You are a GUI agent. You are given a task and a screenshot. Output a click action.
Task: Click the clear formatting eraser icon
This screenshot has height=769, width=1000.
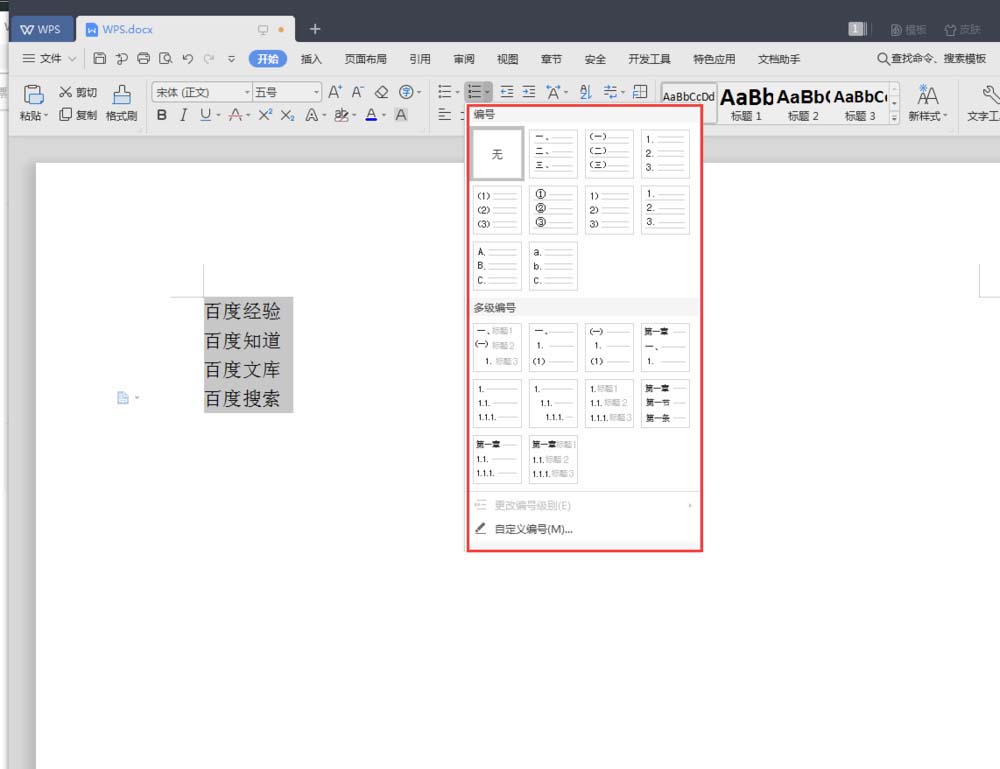coord(381,92)
